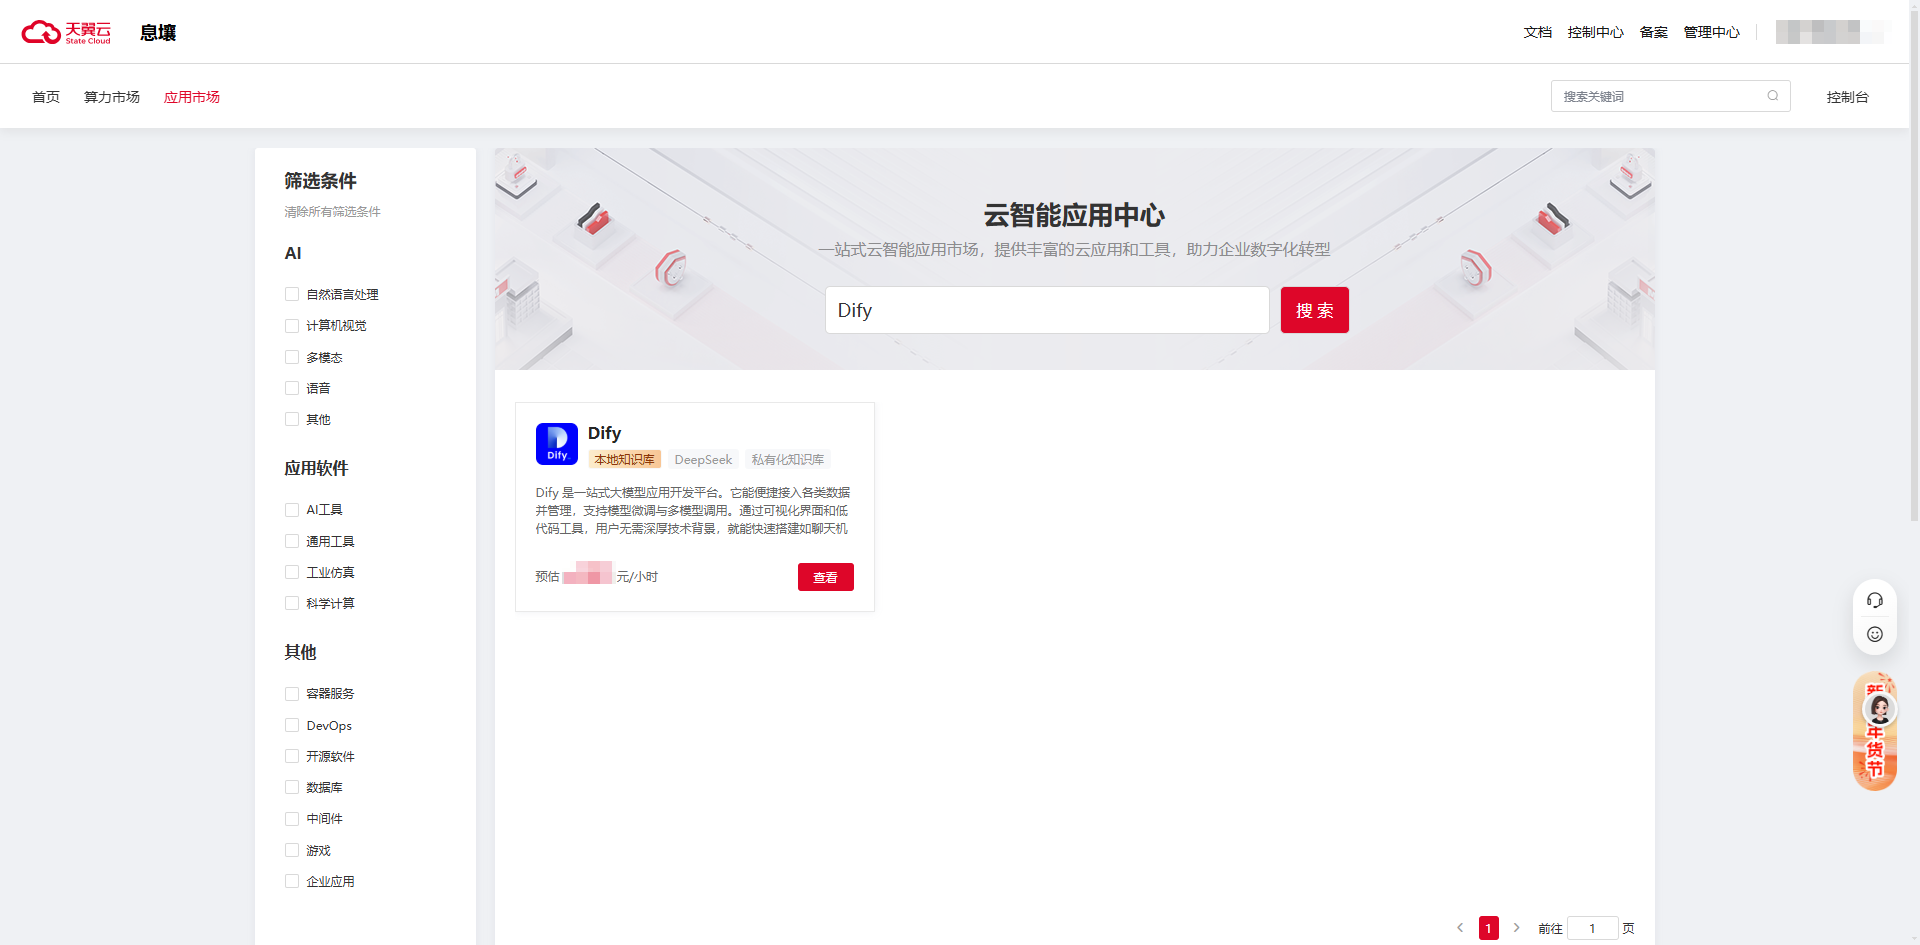1920x945 pixels.
Task: Check the 计算机视觉 filter
Action: [292, 326]
